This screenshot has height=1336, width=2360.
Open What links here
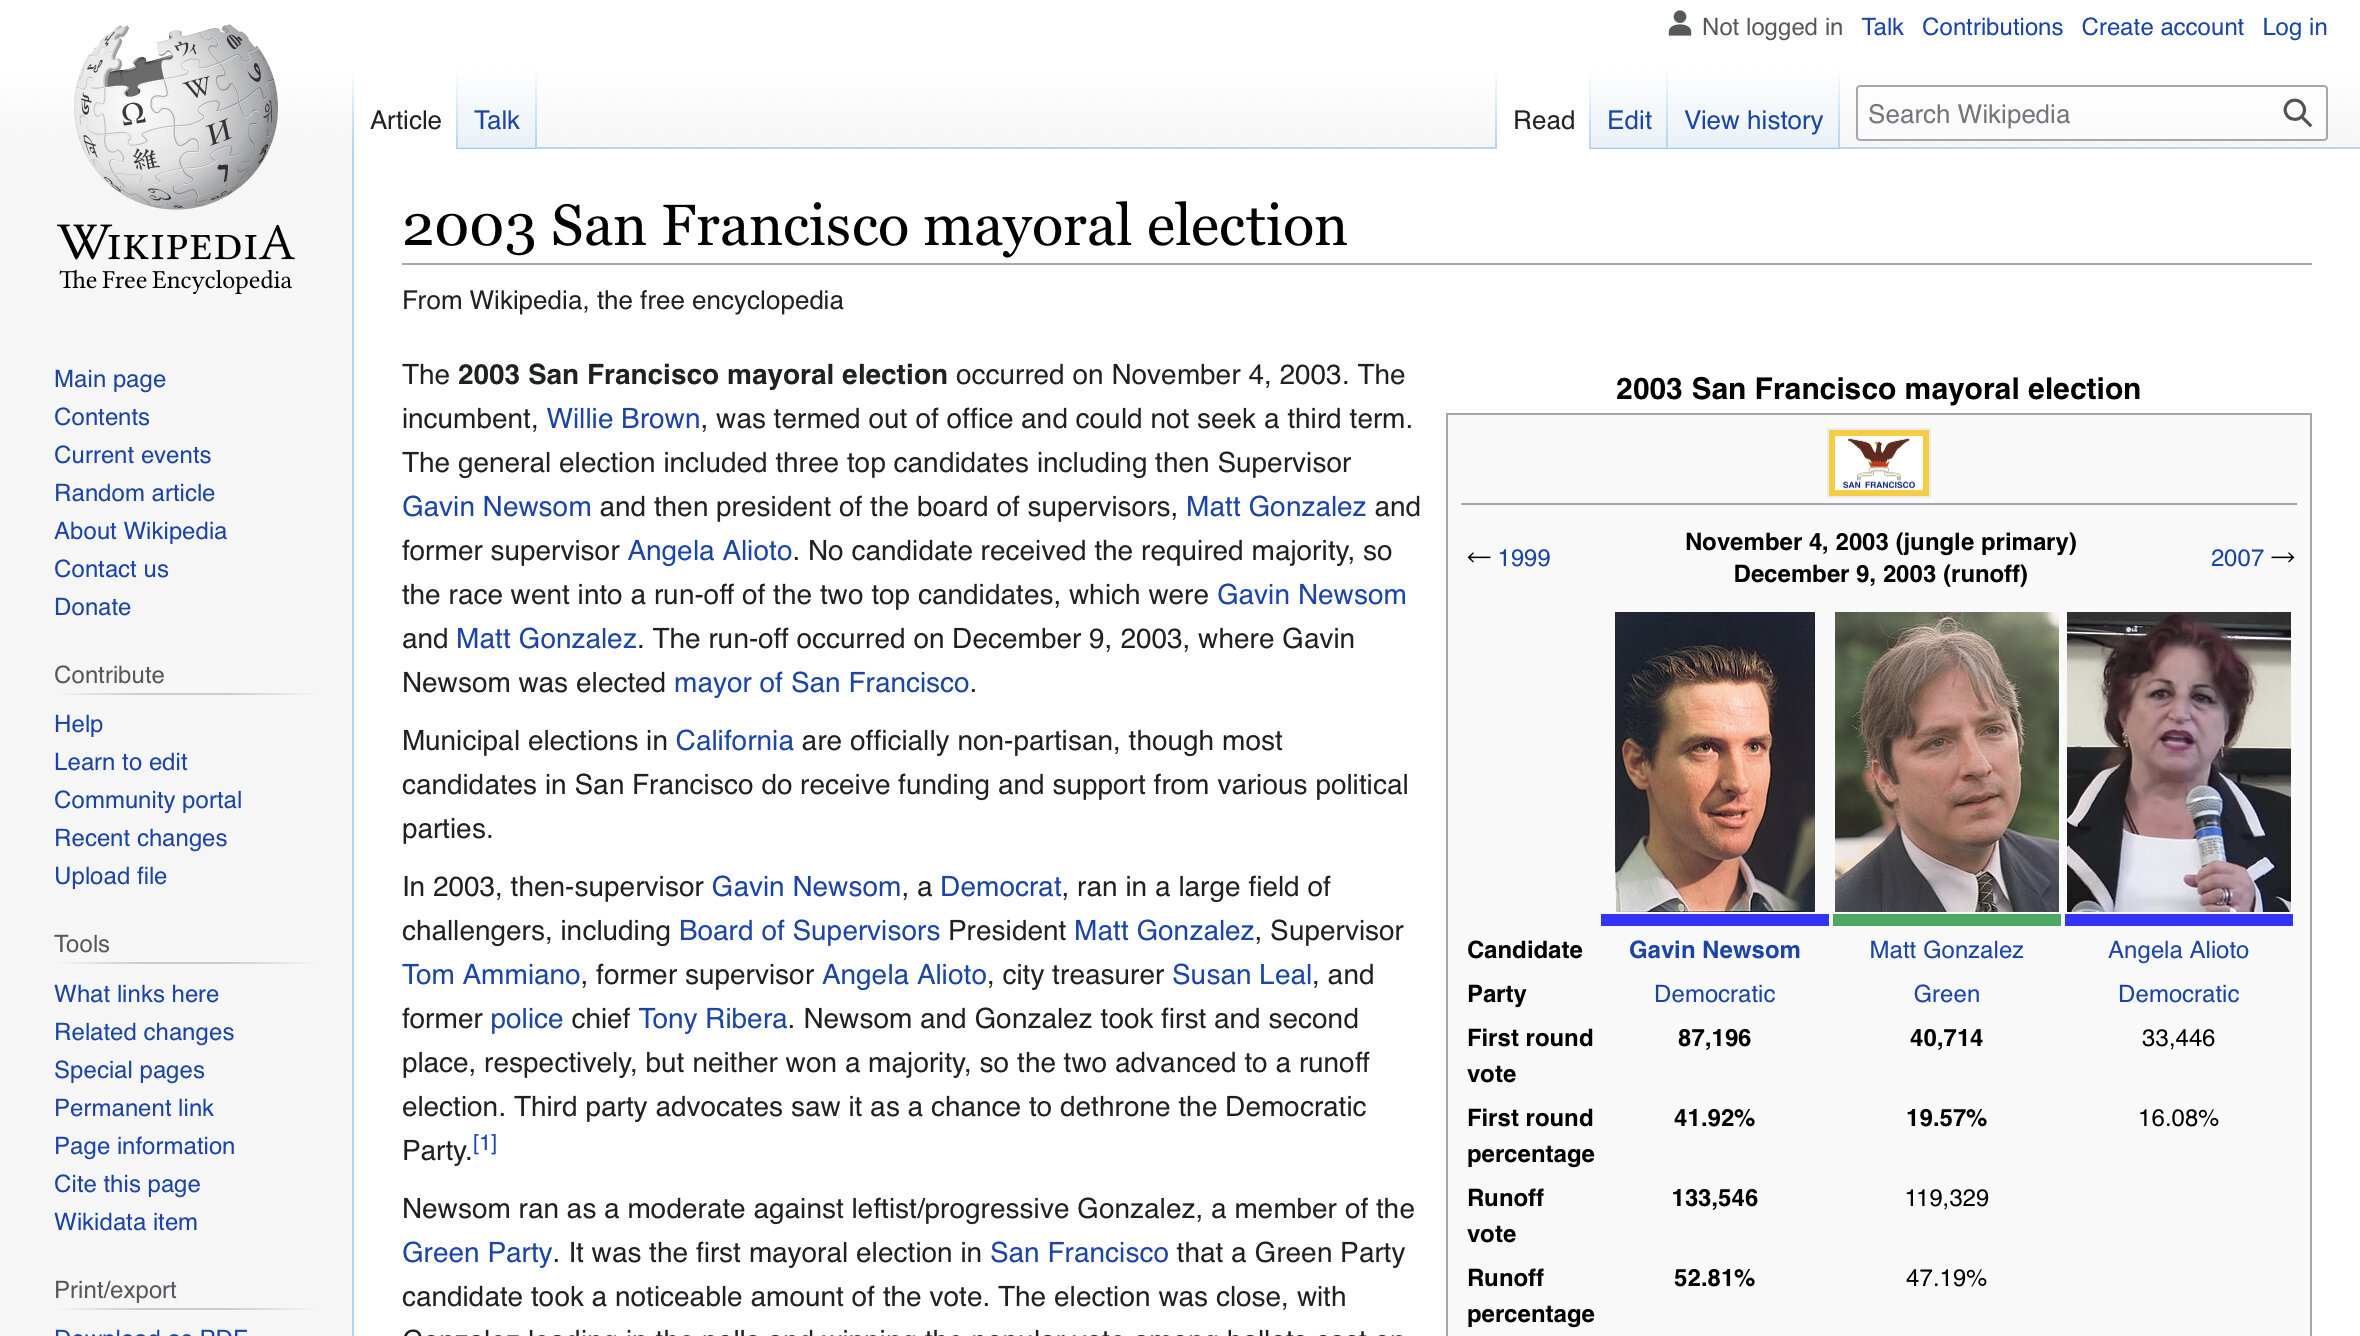click(x=136, y=994)
